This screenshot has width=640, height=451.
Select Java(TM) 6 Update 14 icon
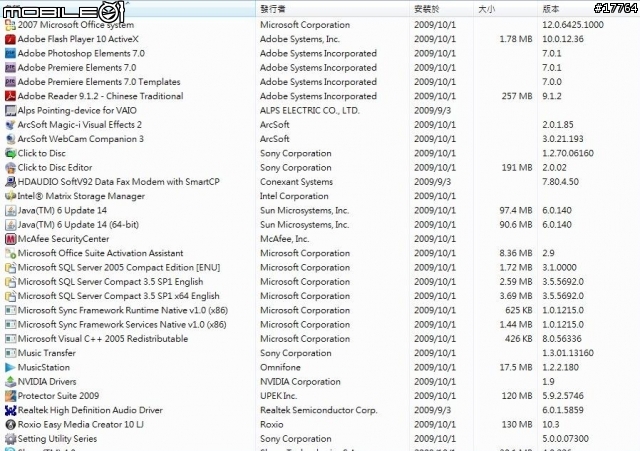(10, 211)
